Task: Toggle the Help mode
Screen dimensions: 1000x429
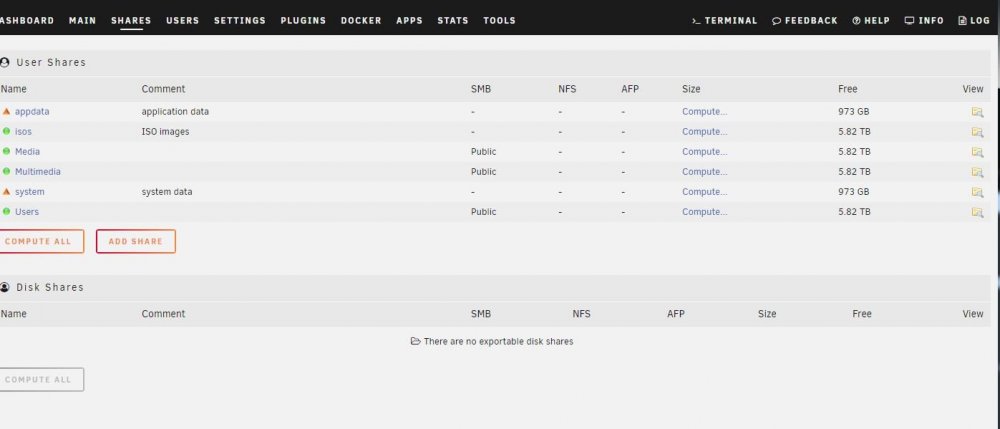Action: pos(871,20)
